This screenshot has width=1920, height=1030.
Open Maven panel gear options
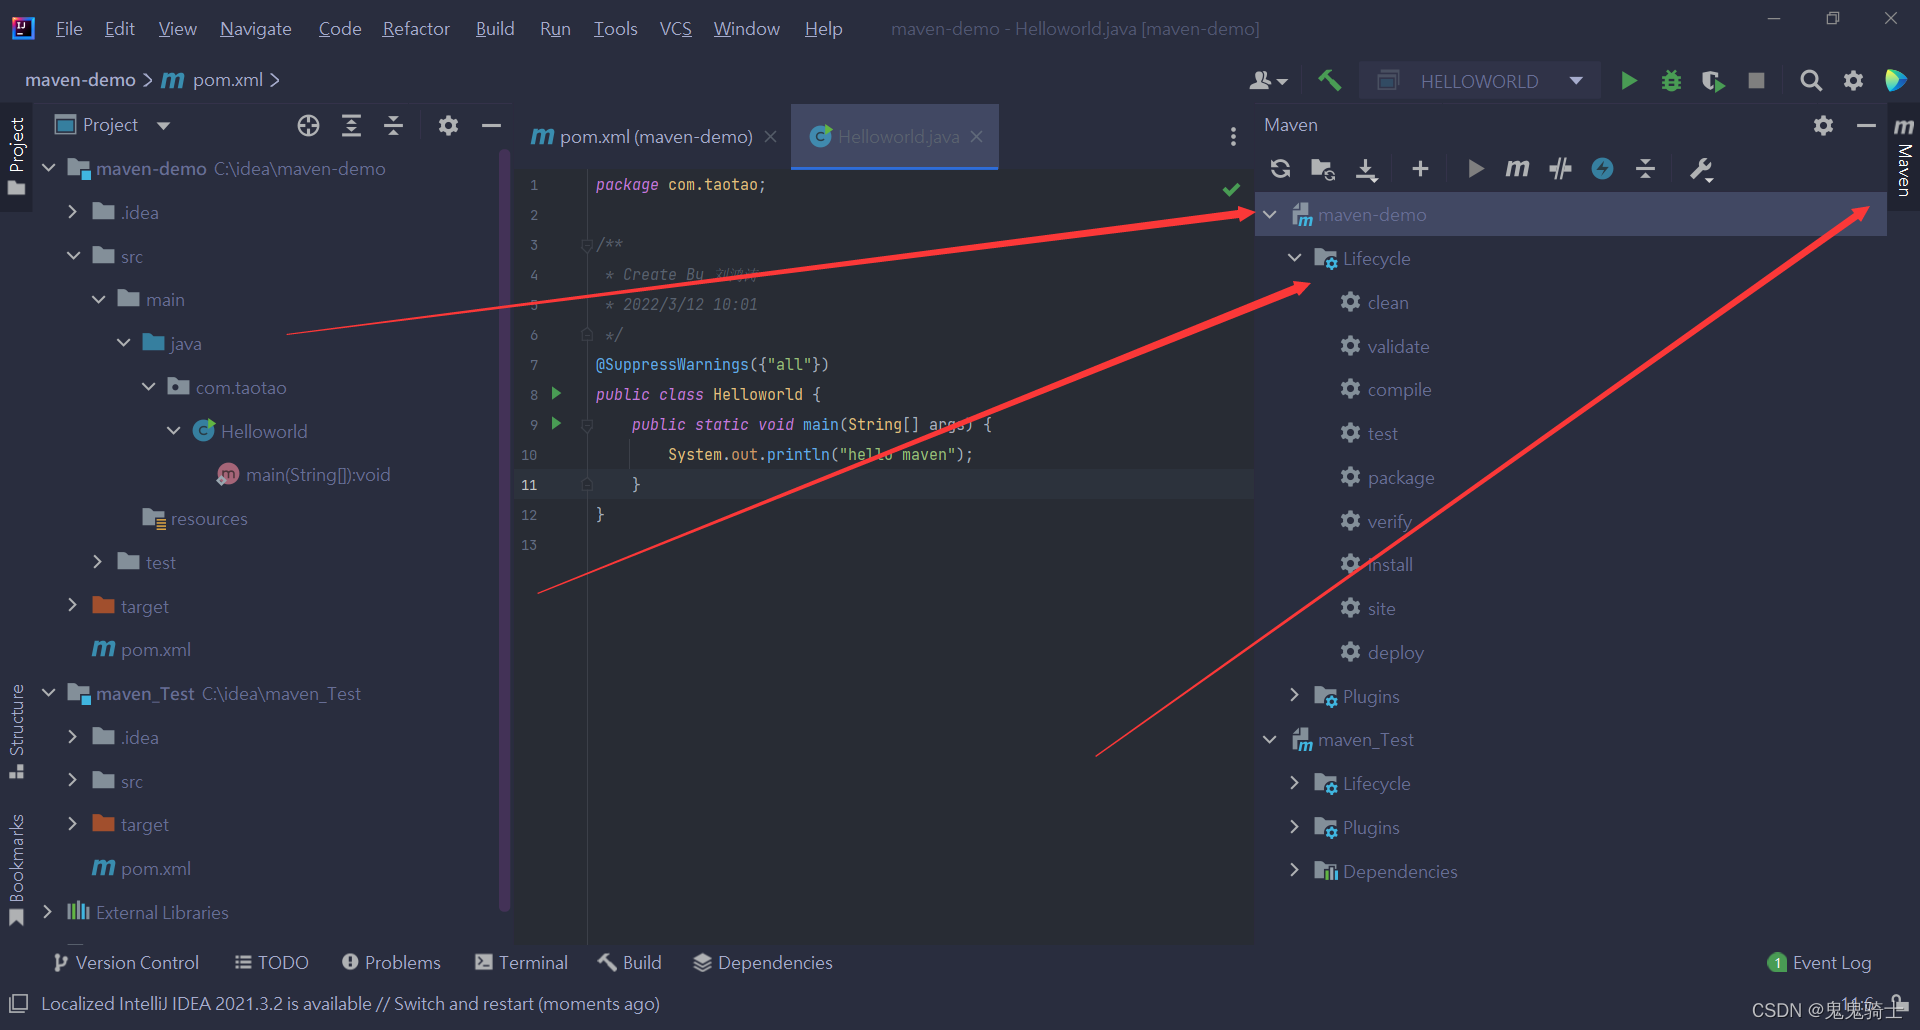1823,125
